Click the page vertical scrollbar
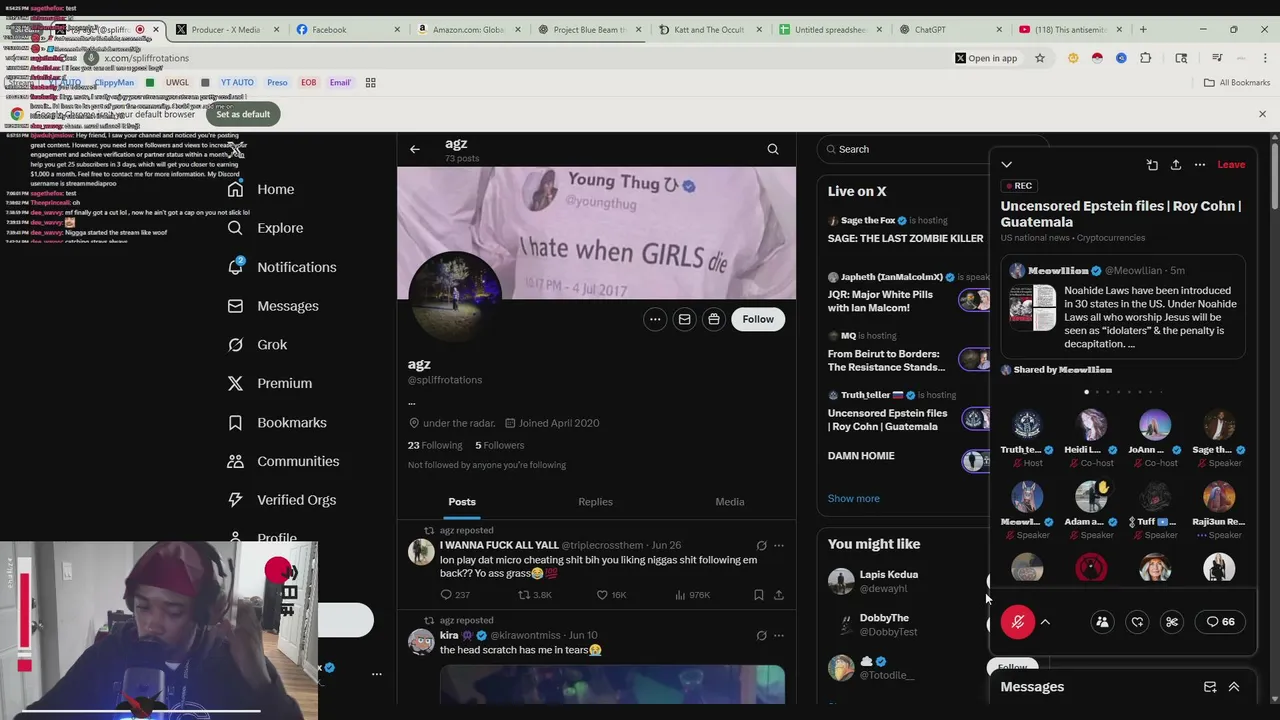Screen dimensions: 1280x720 (1274, 417)
